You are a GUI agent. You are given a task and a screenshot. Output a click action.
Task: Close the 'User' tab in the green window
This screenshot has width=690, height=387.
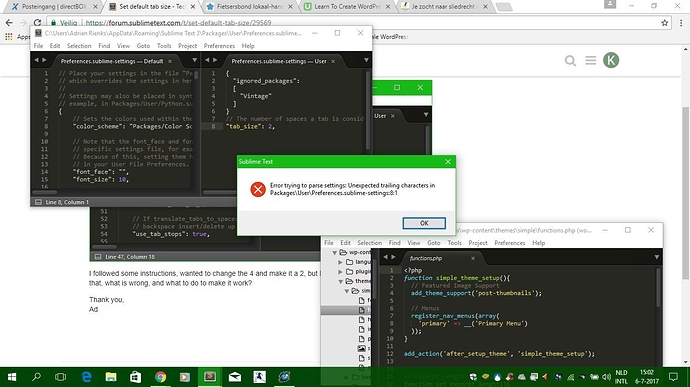pos(393,116)
